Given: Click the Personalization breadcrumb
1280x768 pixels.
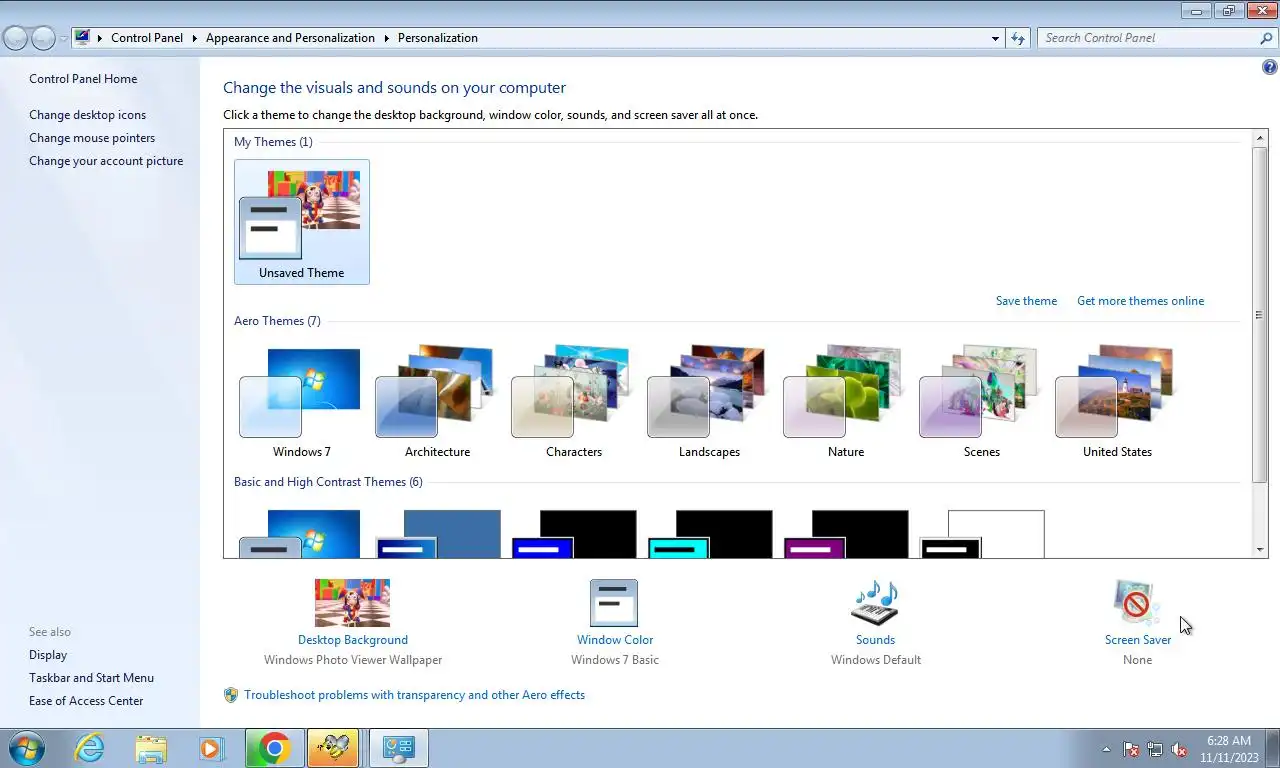Looking at the screenshot, I should 438,38.
